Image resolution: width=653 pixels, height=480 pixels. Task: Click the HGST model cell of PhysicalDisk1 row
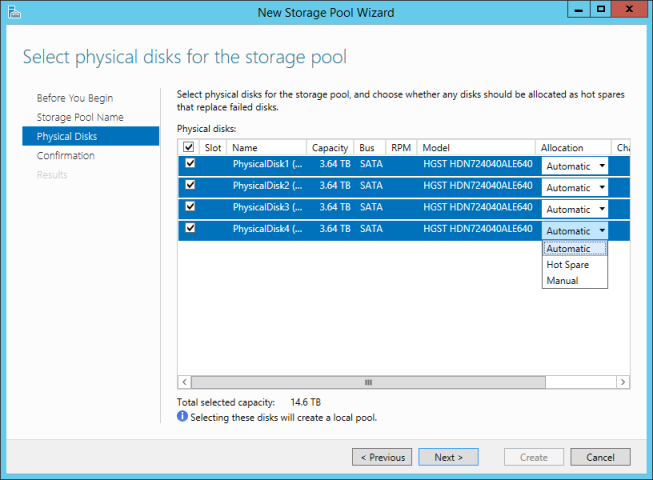coord(478,164)
